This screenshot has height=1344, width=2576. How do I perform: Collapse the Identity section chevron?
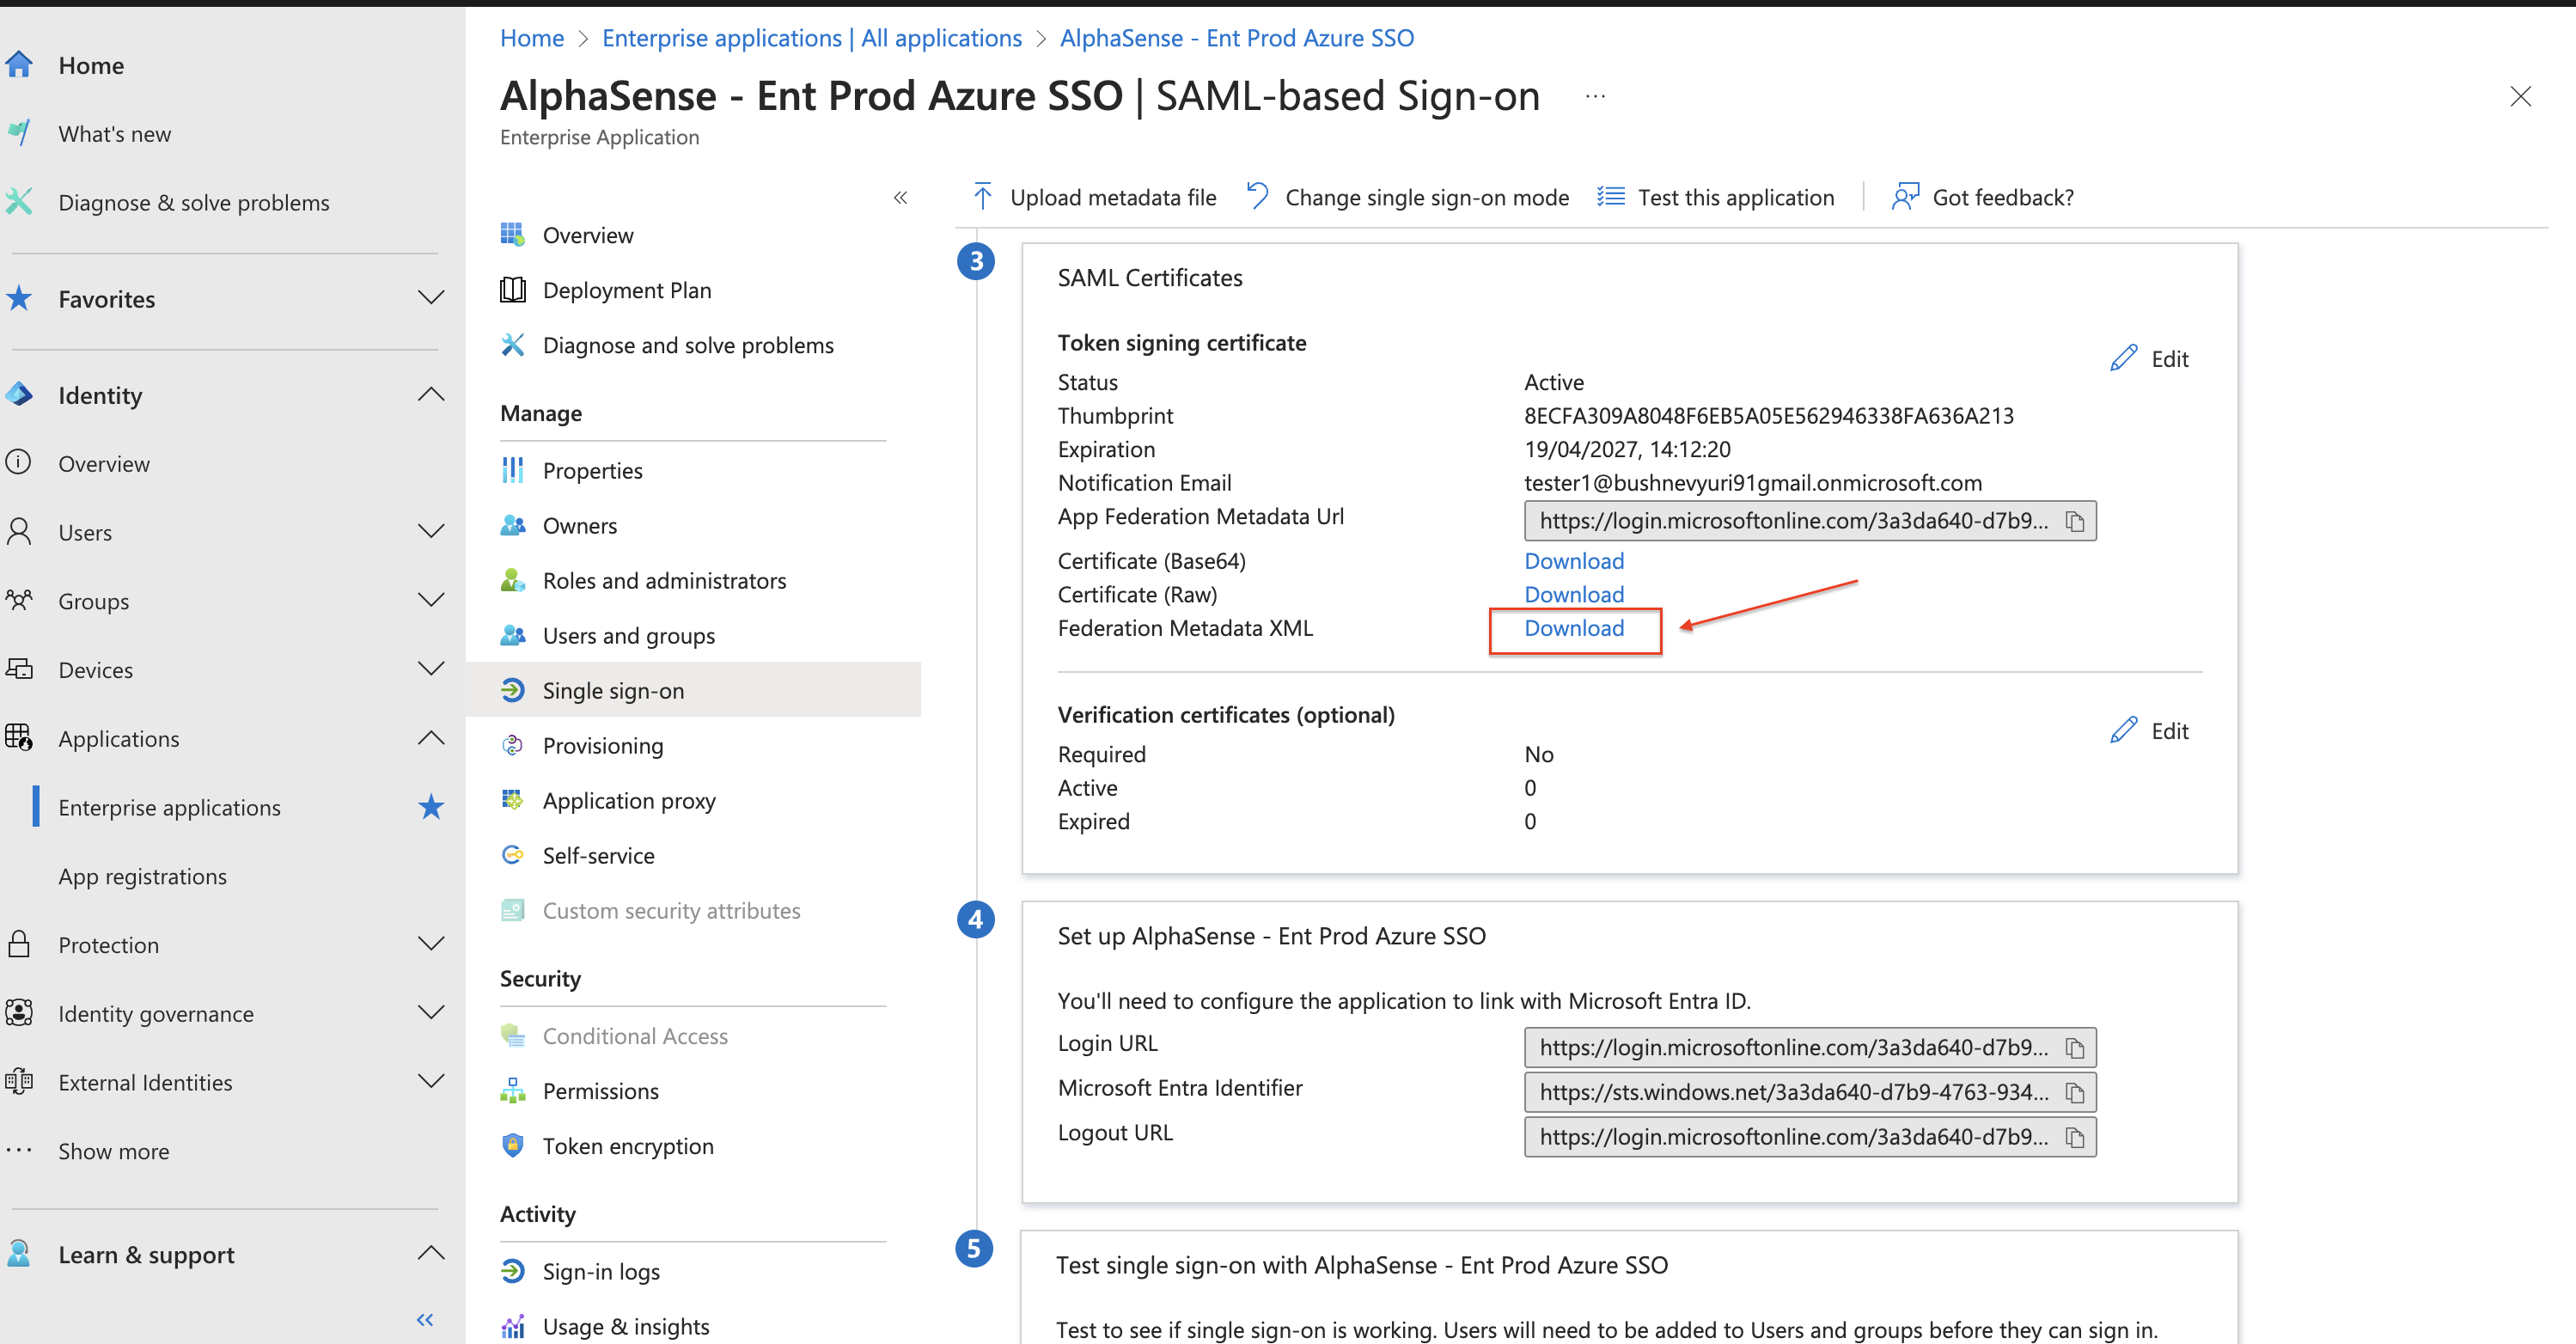431,394
